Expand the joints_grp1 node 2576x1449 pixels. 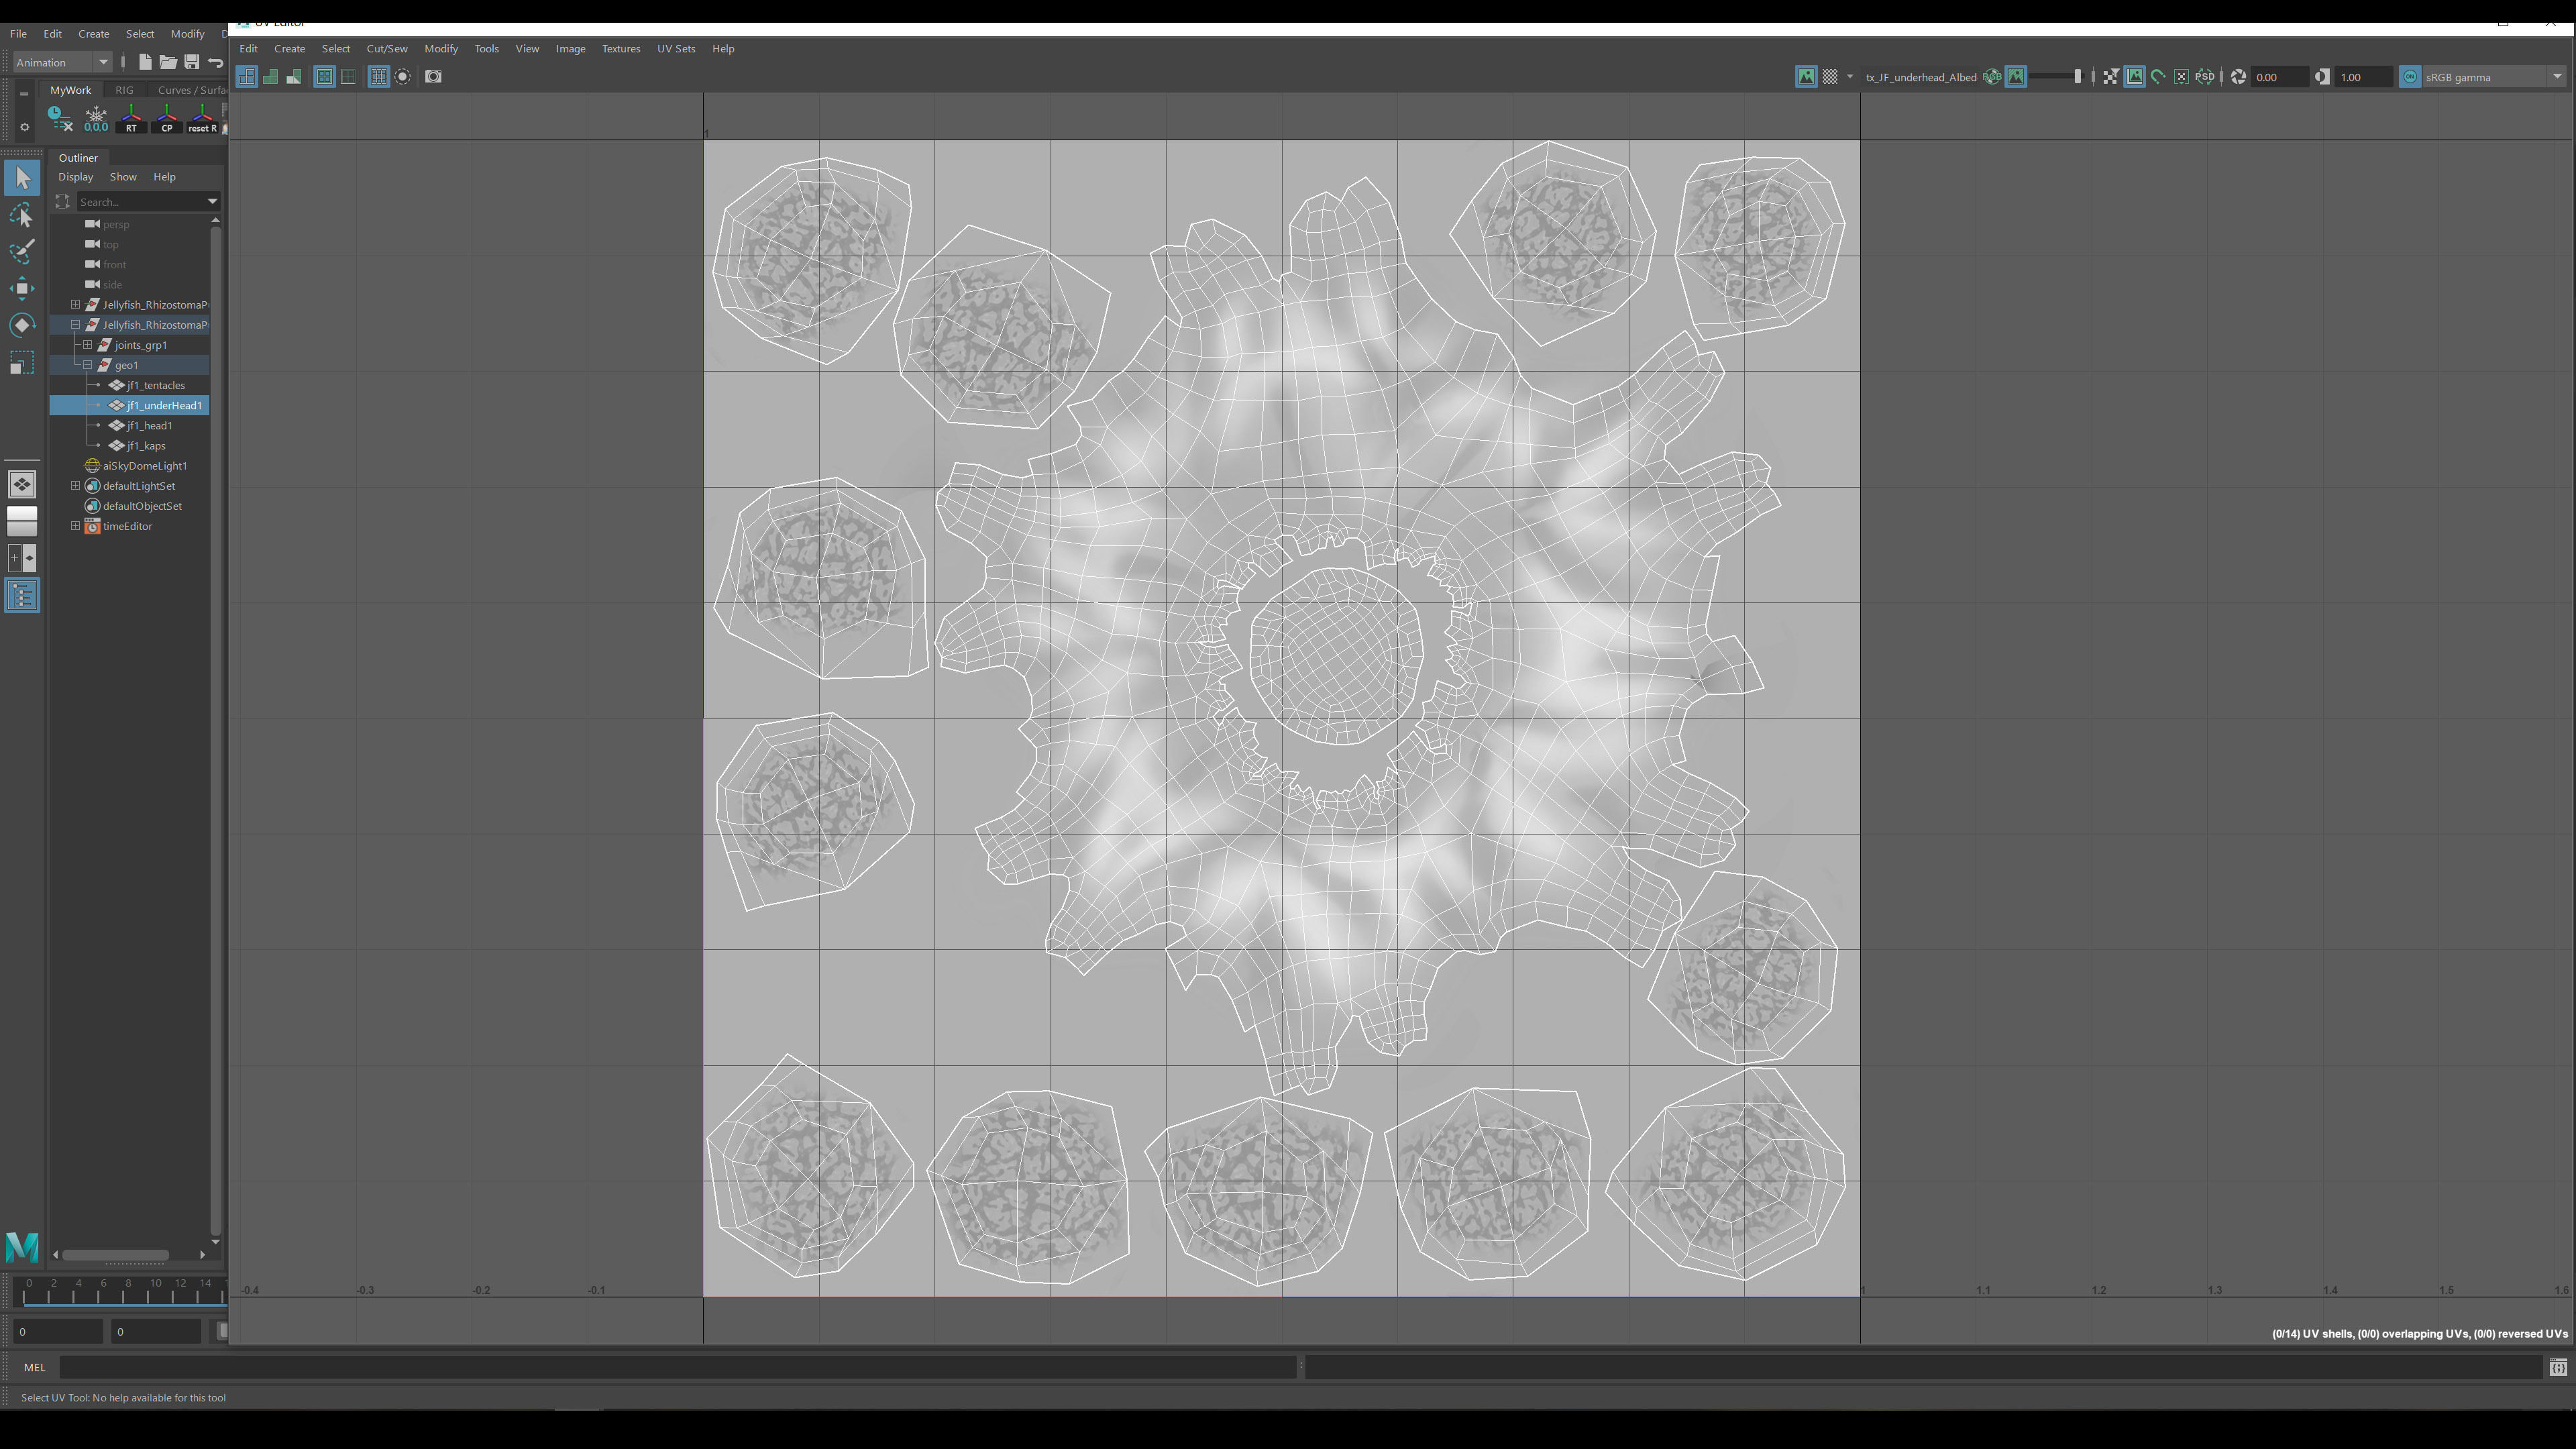88,345
